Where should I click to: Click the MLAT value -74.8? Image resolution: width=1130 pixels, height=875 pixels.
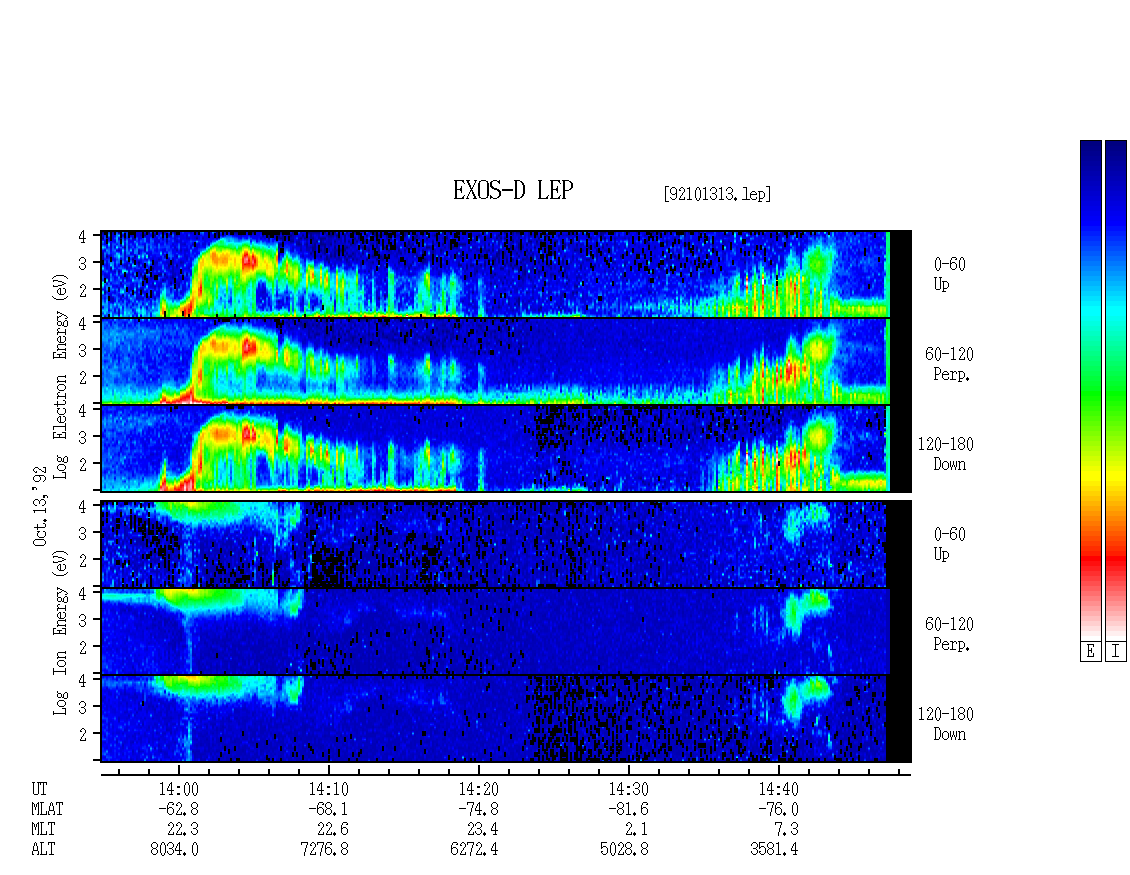pos(479,809)
